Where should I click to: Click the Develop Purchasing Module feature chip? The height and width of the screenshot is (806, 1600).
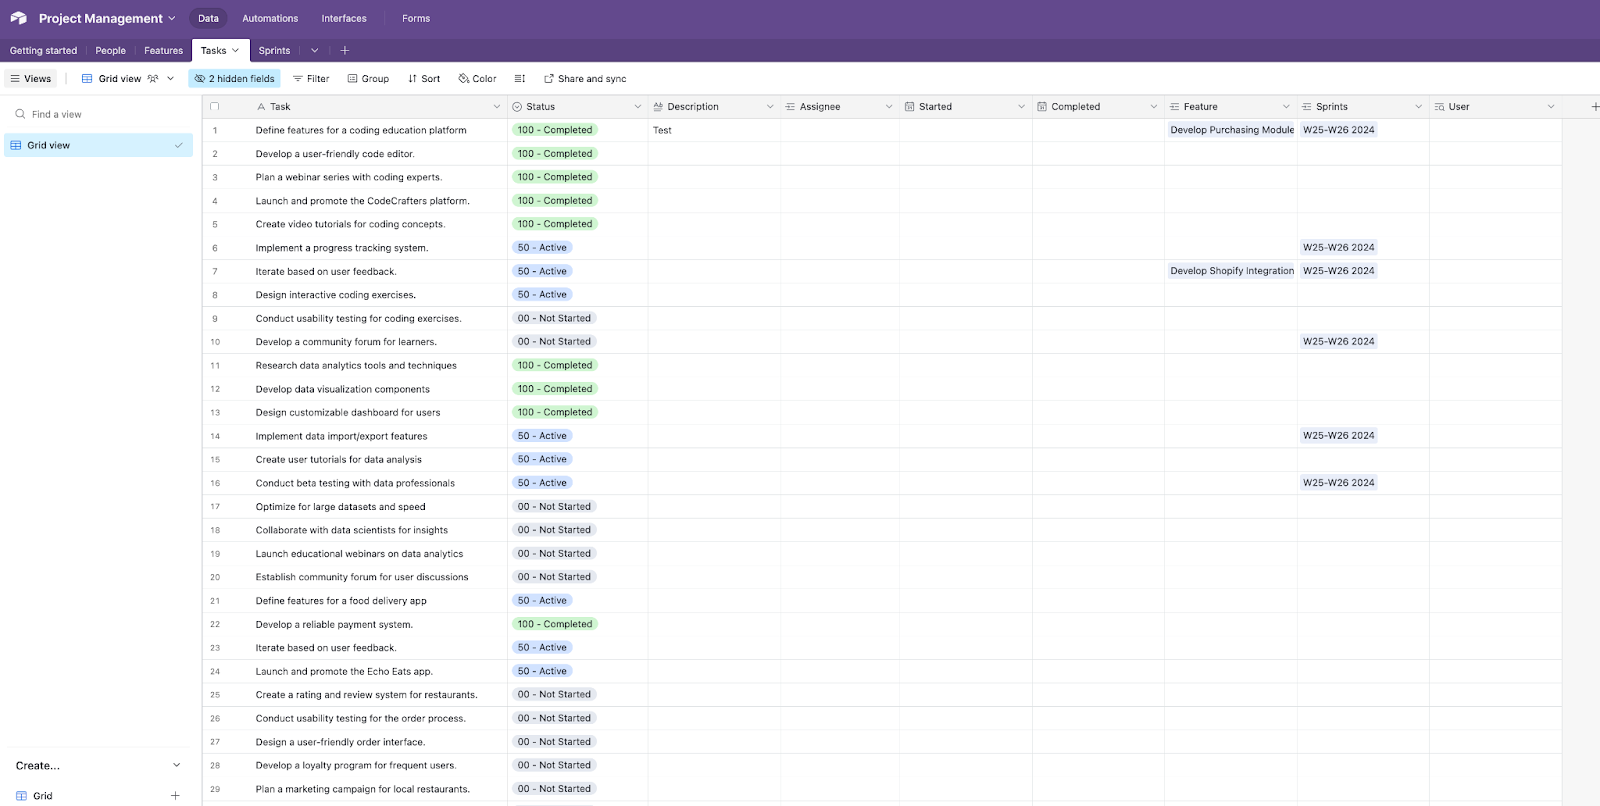pos(1232,130)
